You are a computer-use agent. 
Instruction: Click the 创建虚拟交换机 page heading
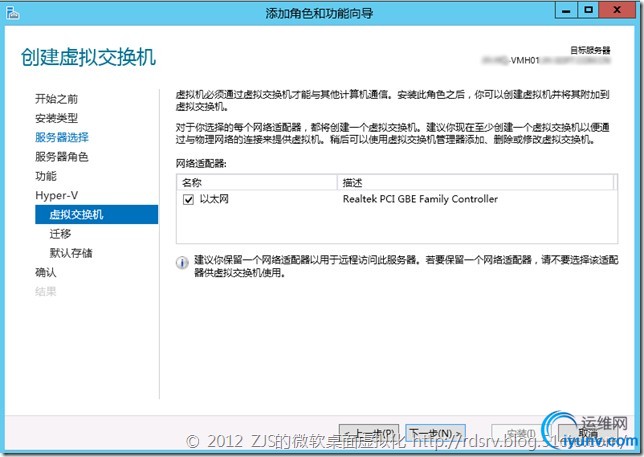click(88, 57)
